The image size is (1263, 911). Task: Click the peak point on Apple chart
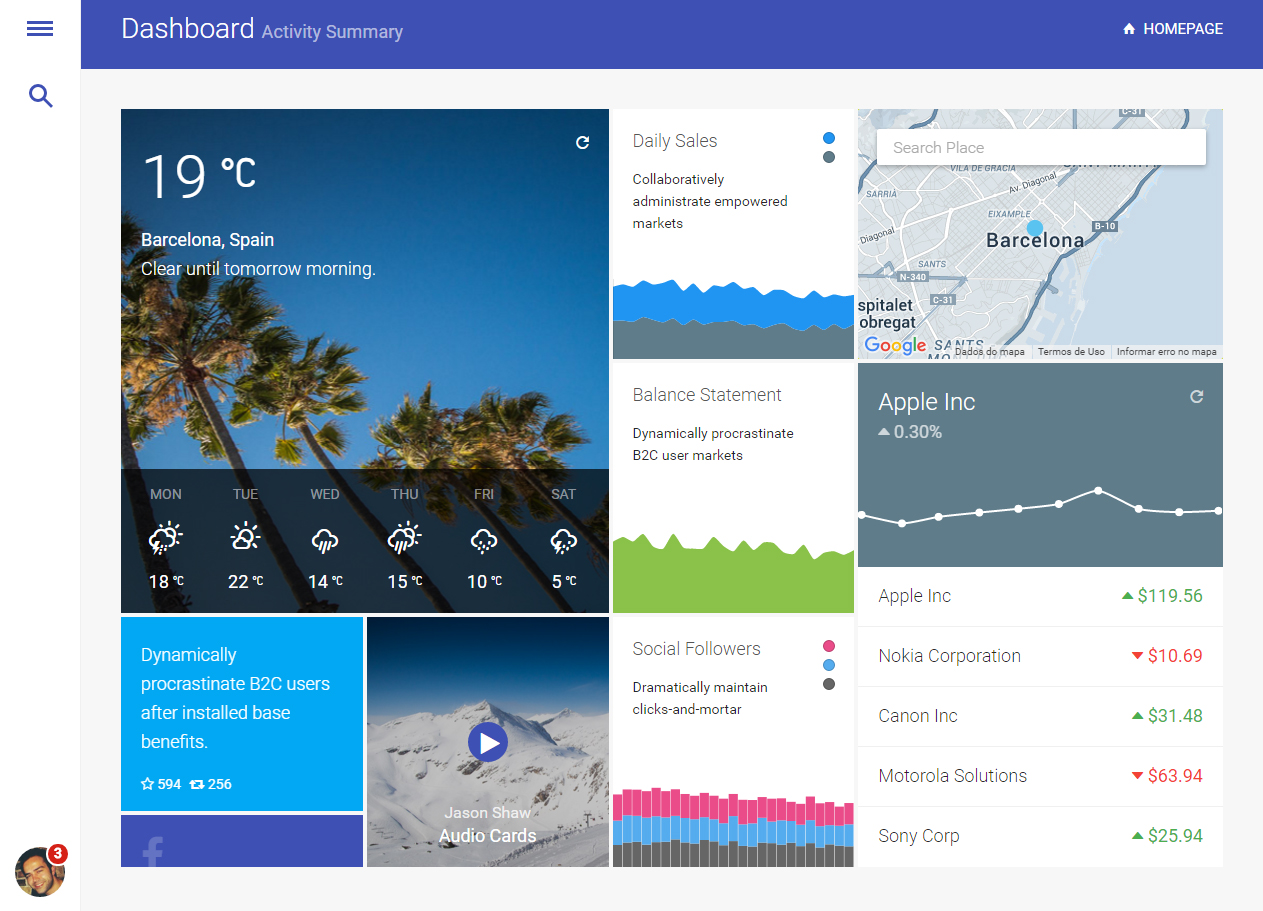coord(1098,490)
